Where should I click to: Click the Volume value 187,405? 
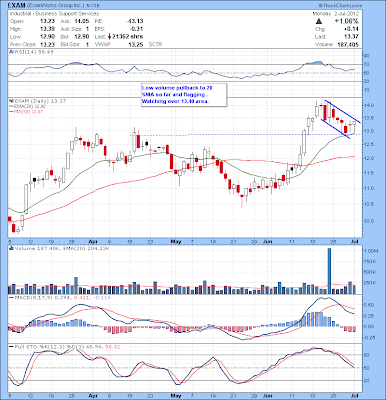click(x=348, y=44)
